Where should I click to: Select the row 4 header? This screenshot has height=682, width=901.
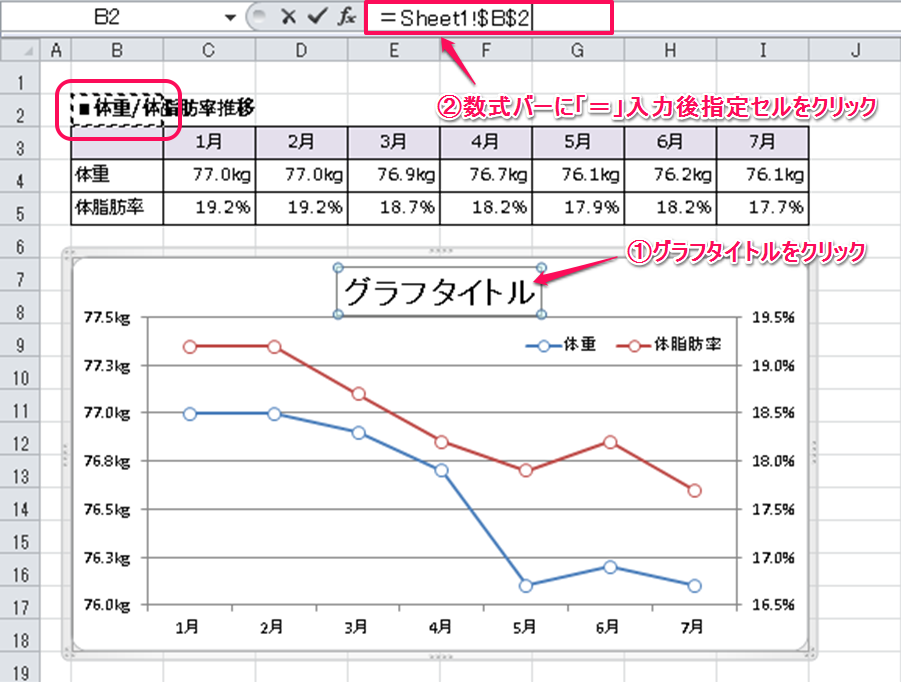(x=19, y=176)
